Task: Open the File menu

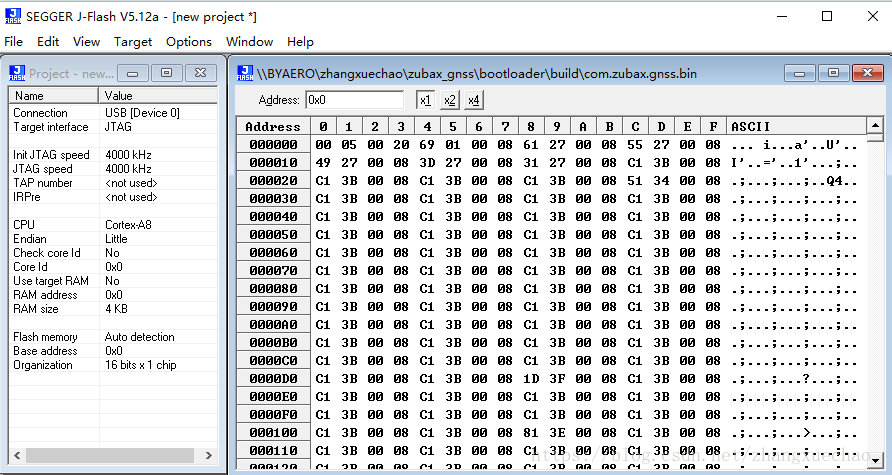Action: (x=14, y=42)
